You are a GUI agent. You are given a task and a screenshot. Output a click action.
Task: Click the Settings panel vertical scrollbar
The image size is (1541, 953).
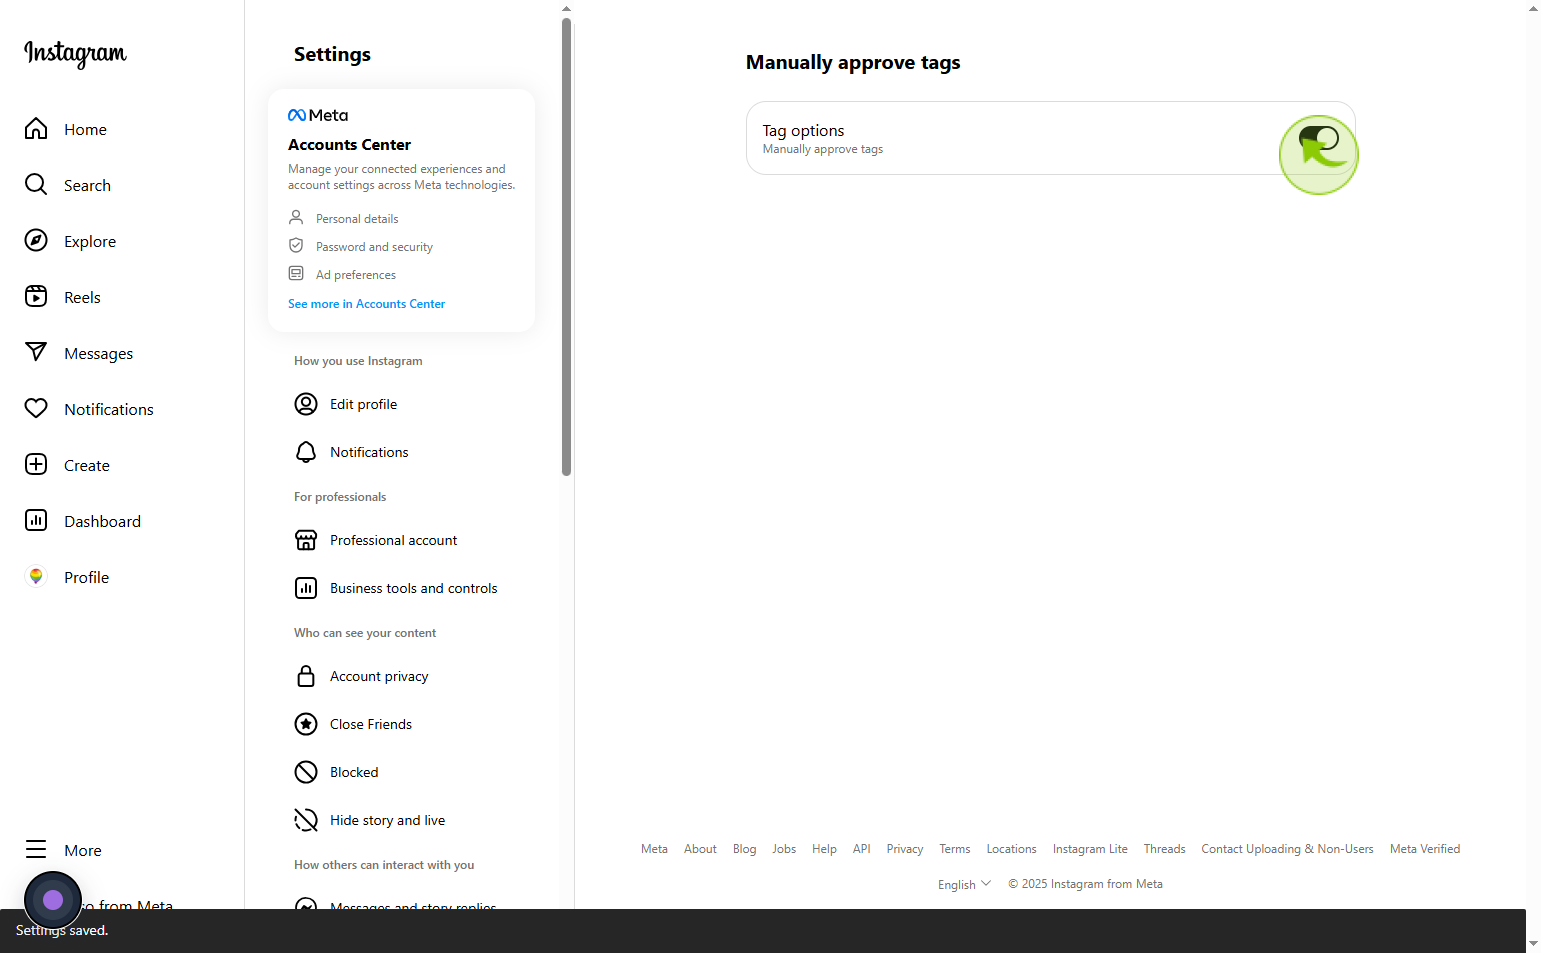click(567, 247)
